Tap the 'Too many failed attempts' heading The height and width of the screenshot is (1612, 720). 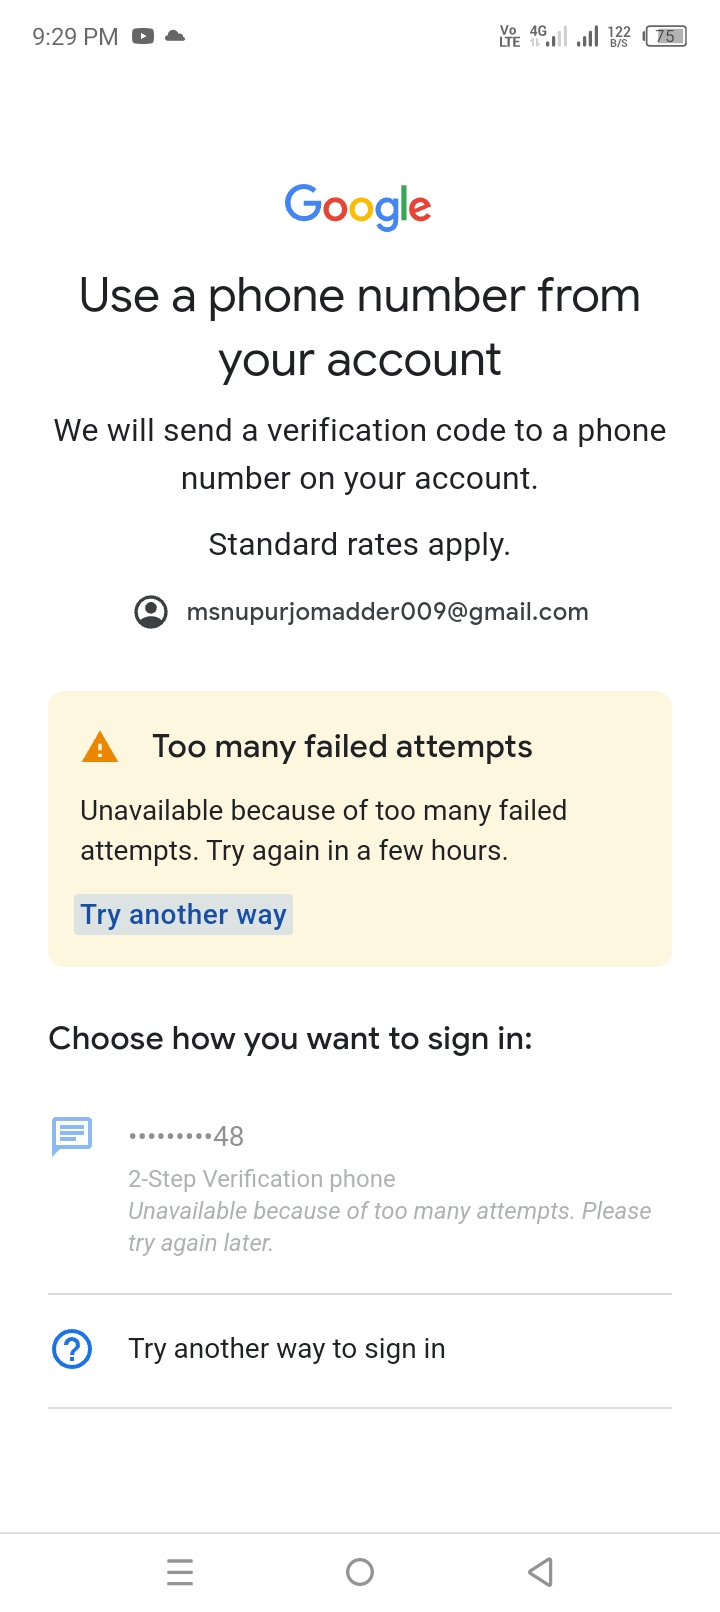click(342, 747)
